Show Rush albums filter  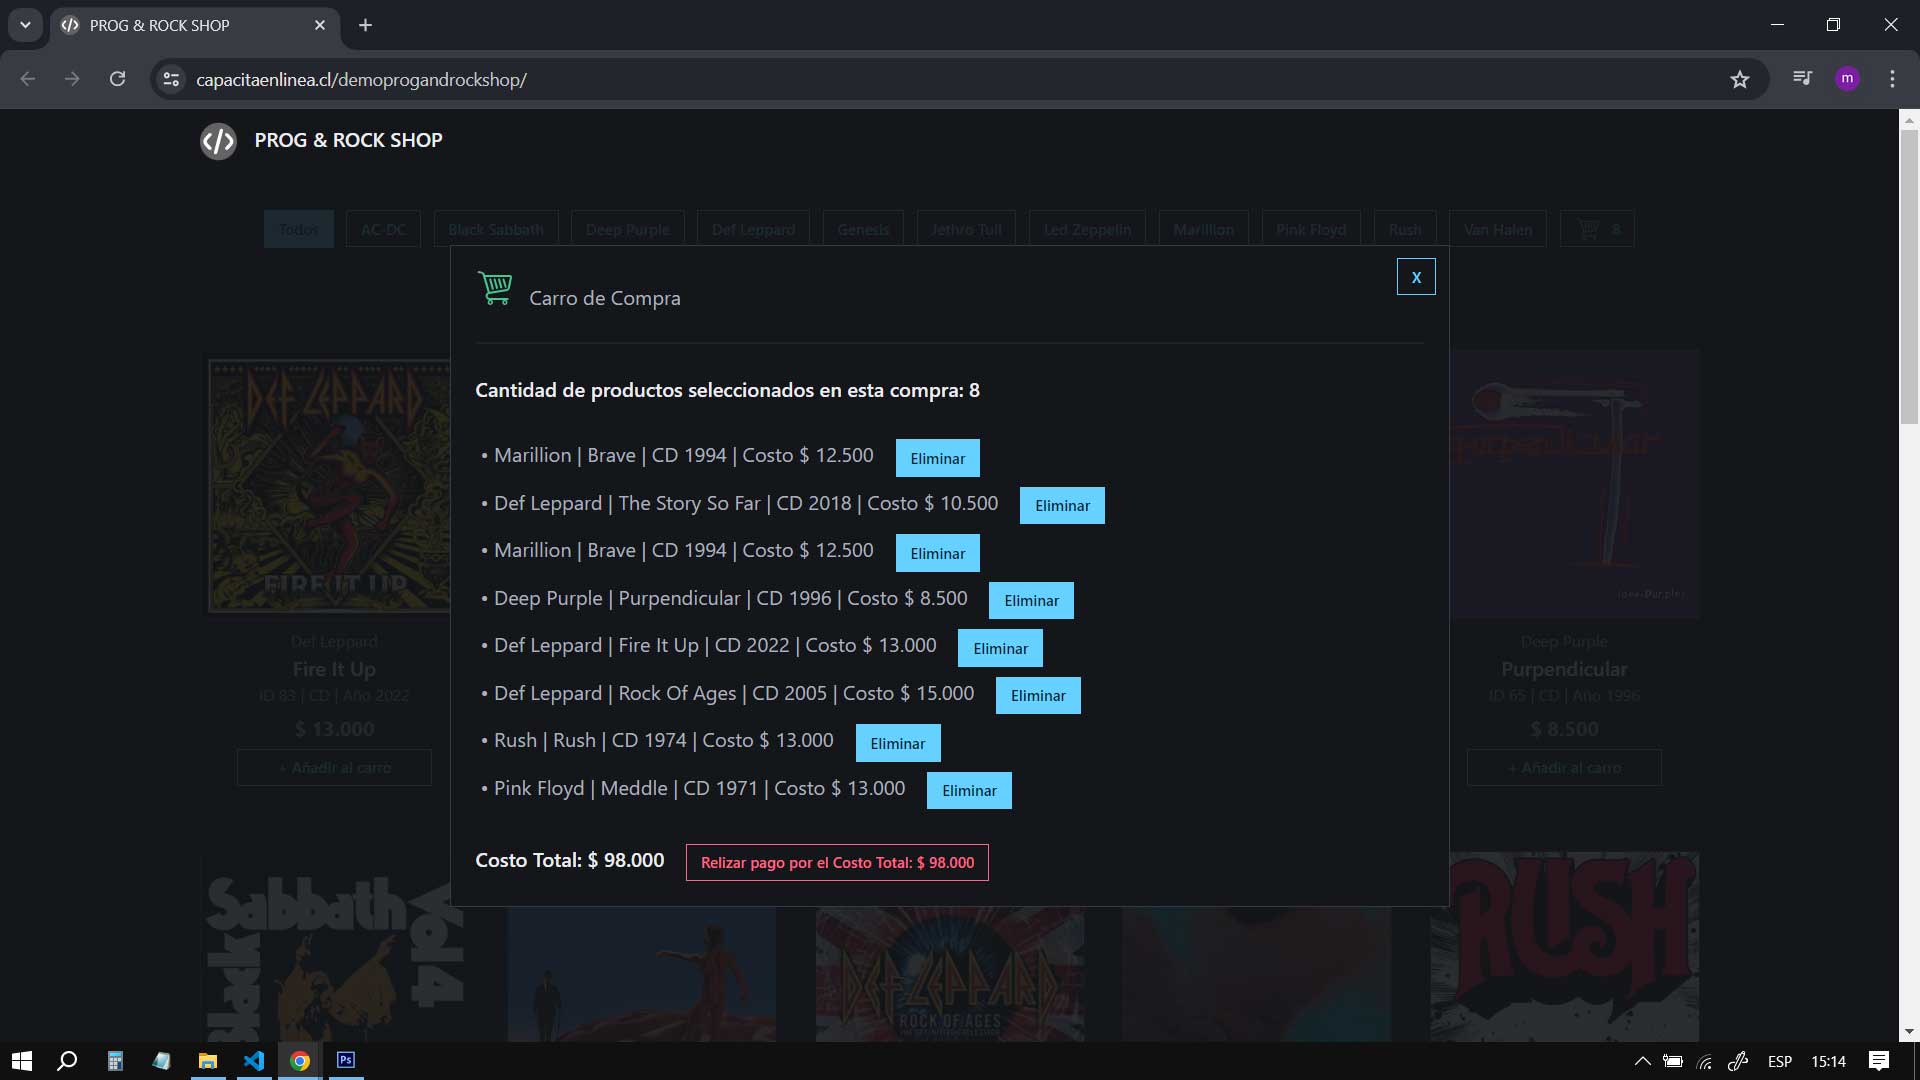pyautogui.click(x=1405, y=230)
